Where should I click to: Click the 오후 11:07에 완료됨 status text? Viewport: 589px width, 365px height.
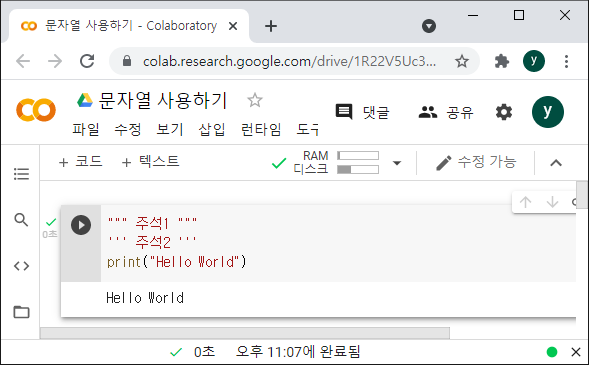(298, 352)
